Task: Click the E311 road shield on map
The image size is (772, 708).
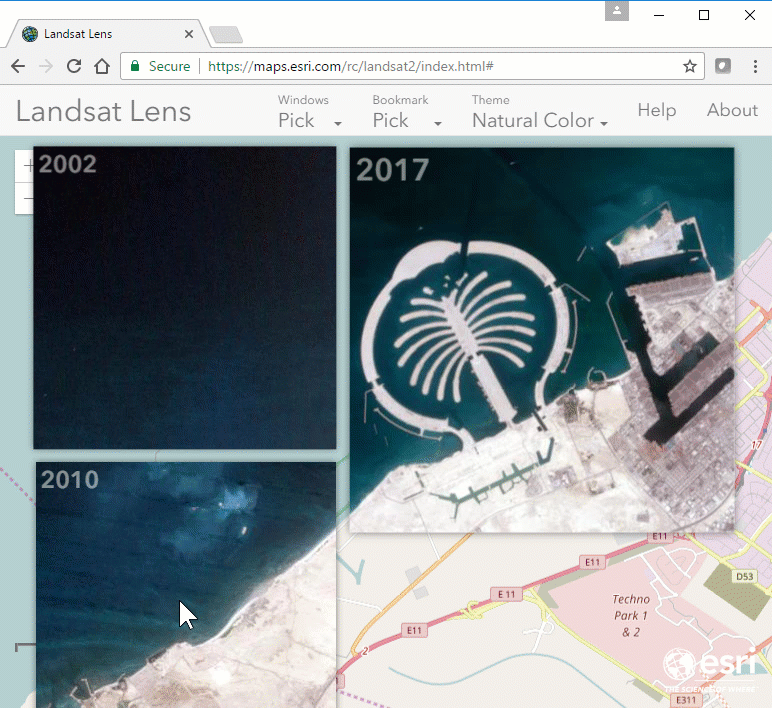Action: (x=686, y=700)
